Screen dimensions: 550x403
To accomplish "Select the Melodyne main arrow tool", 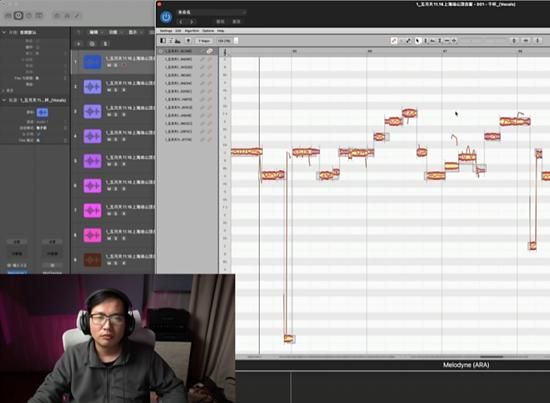I will 417,41.
